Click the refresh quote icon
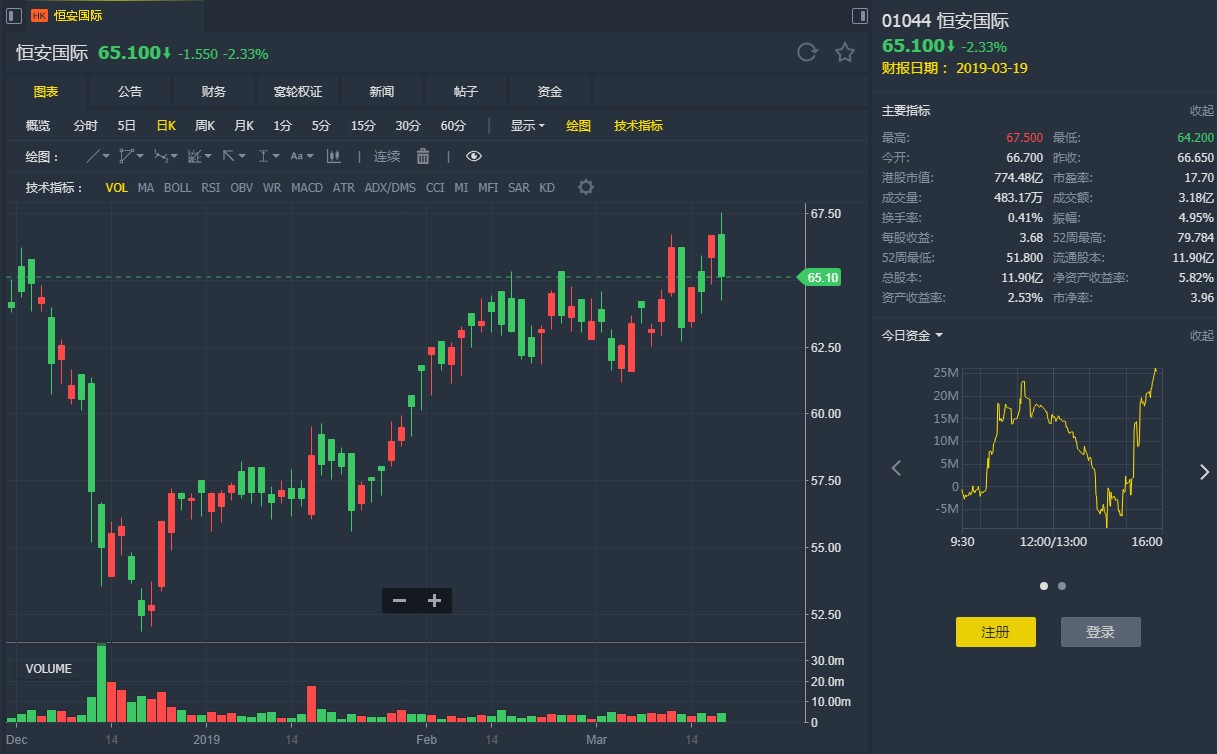The height and width of the screenshot is (754, 1217). pos(807,53)
